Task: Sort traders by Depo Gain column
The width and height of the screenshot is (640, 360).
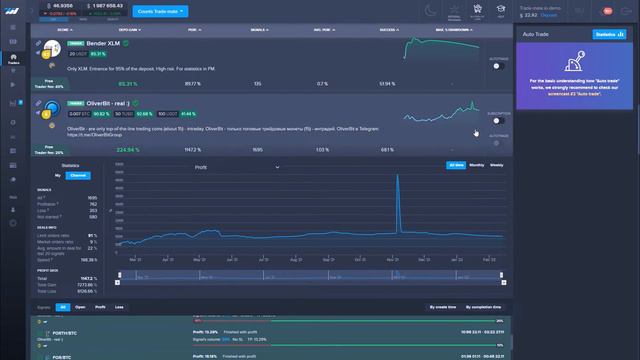Action: [129, 30]
